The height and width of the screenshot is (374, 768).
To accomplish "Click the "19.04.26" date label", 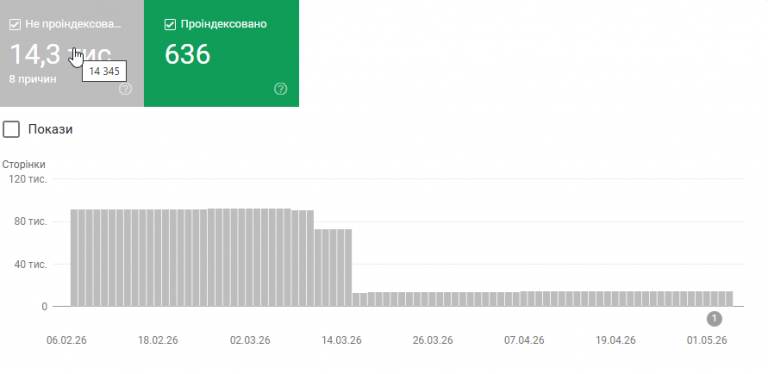I will pos(616,340).
